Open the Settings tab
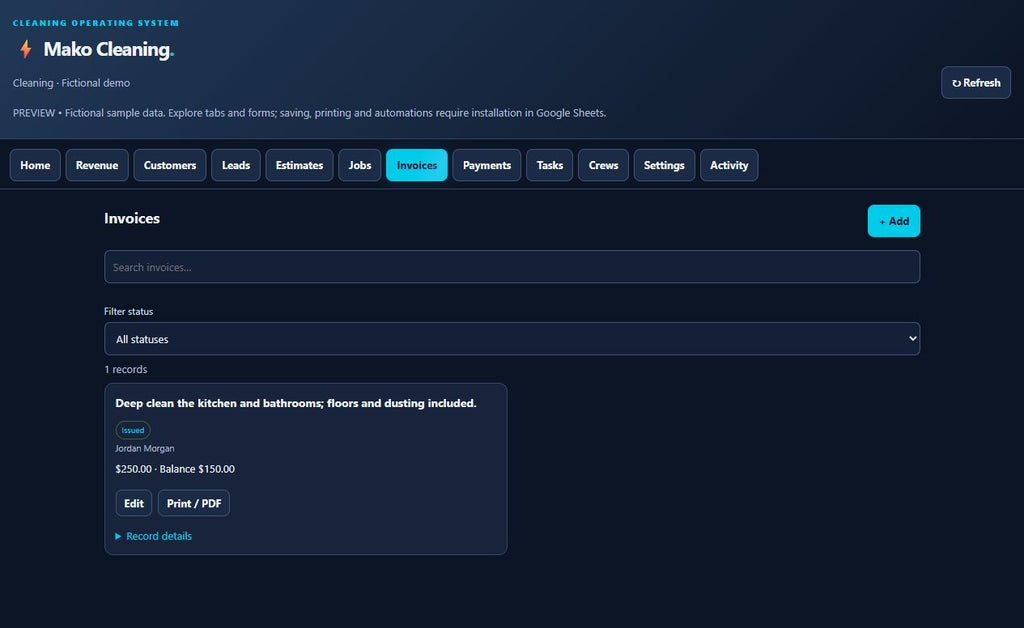 point(664,165)
